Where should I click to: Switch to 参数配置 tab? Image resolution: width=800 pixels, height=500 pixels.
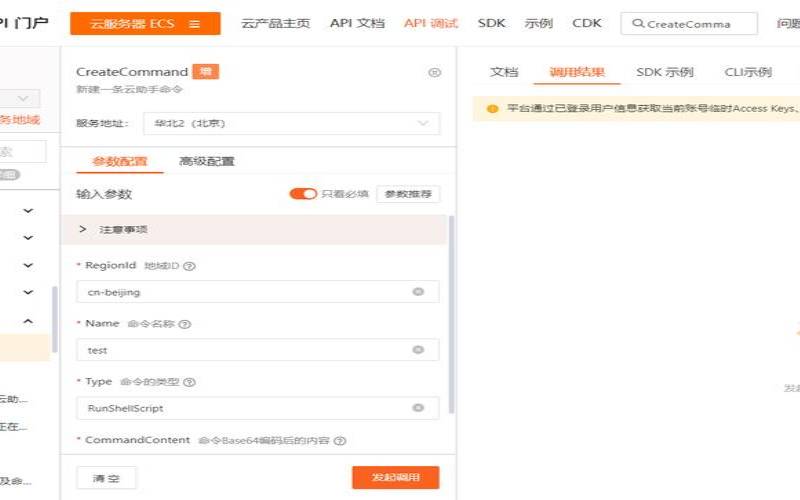120,161
